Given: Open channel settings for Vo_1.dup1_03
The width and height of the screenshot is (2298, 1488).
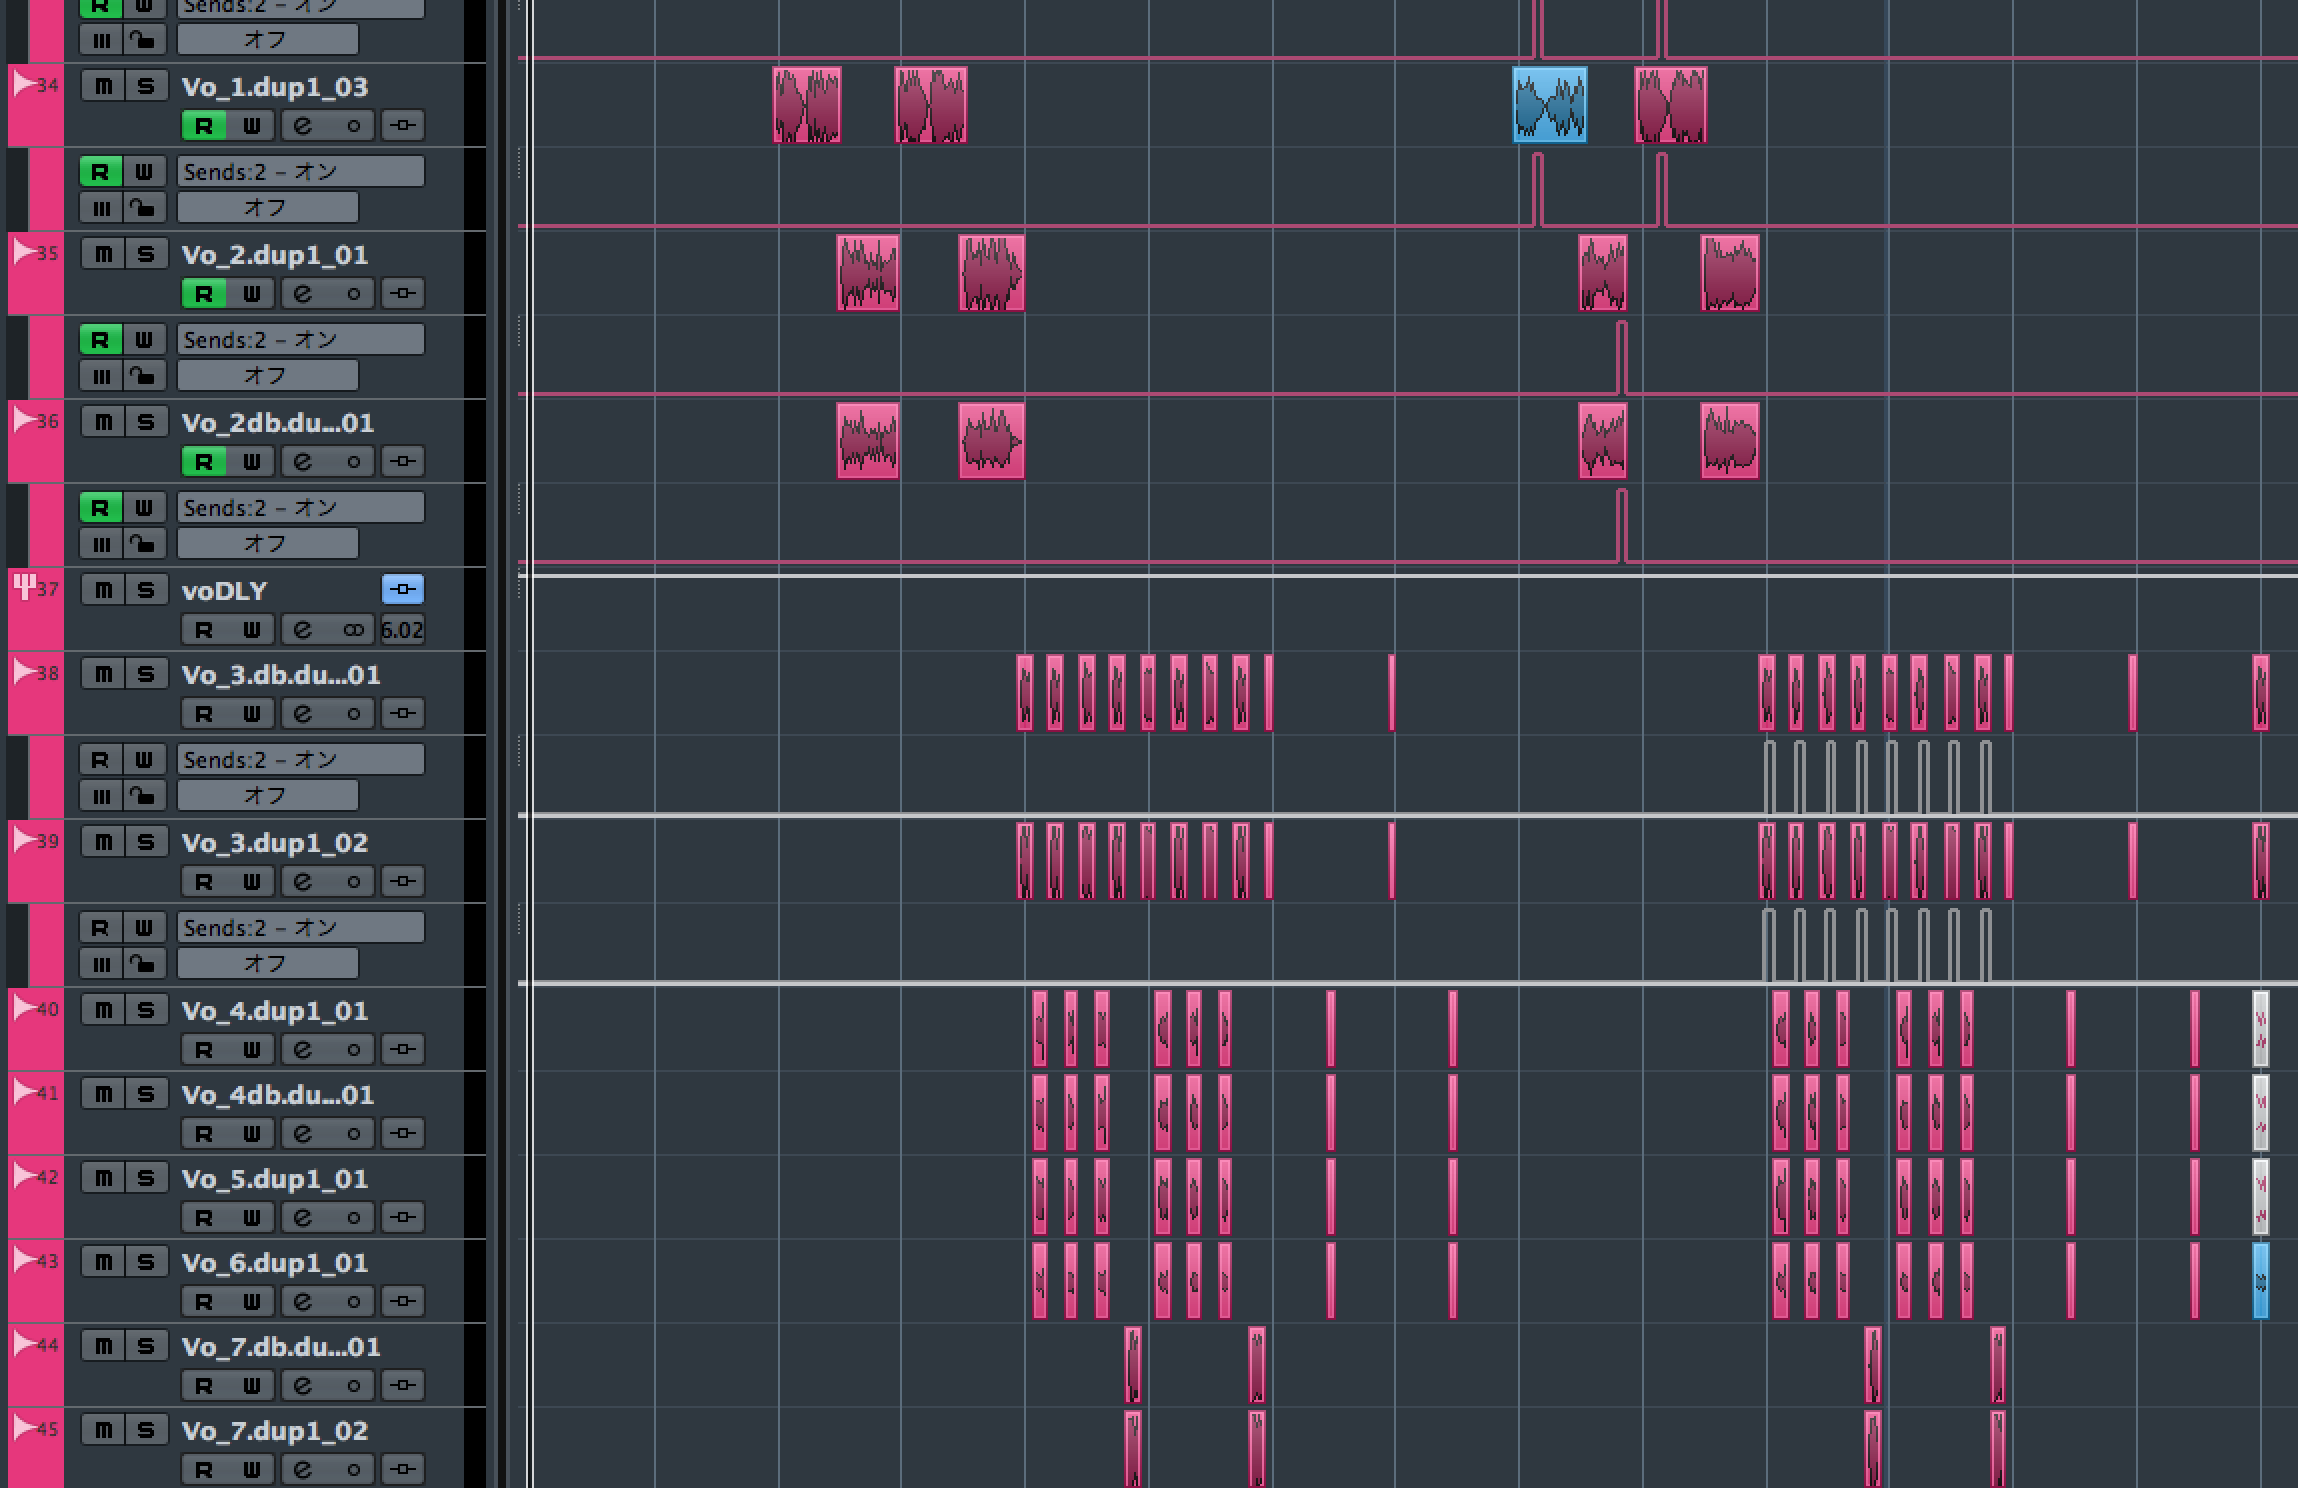Looking at the screenshot, I should (303, 126).
